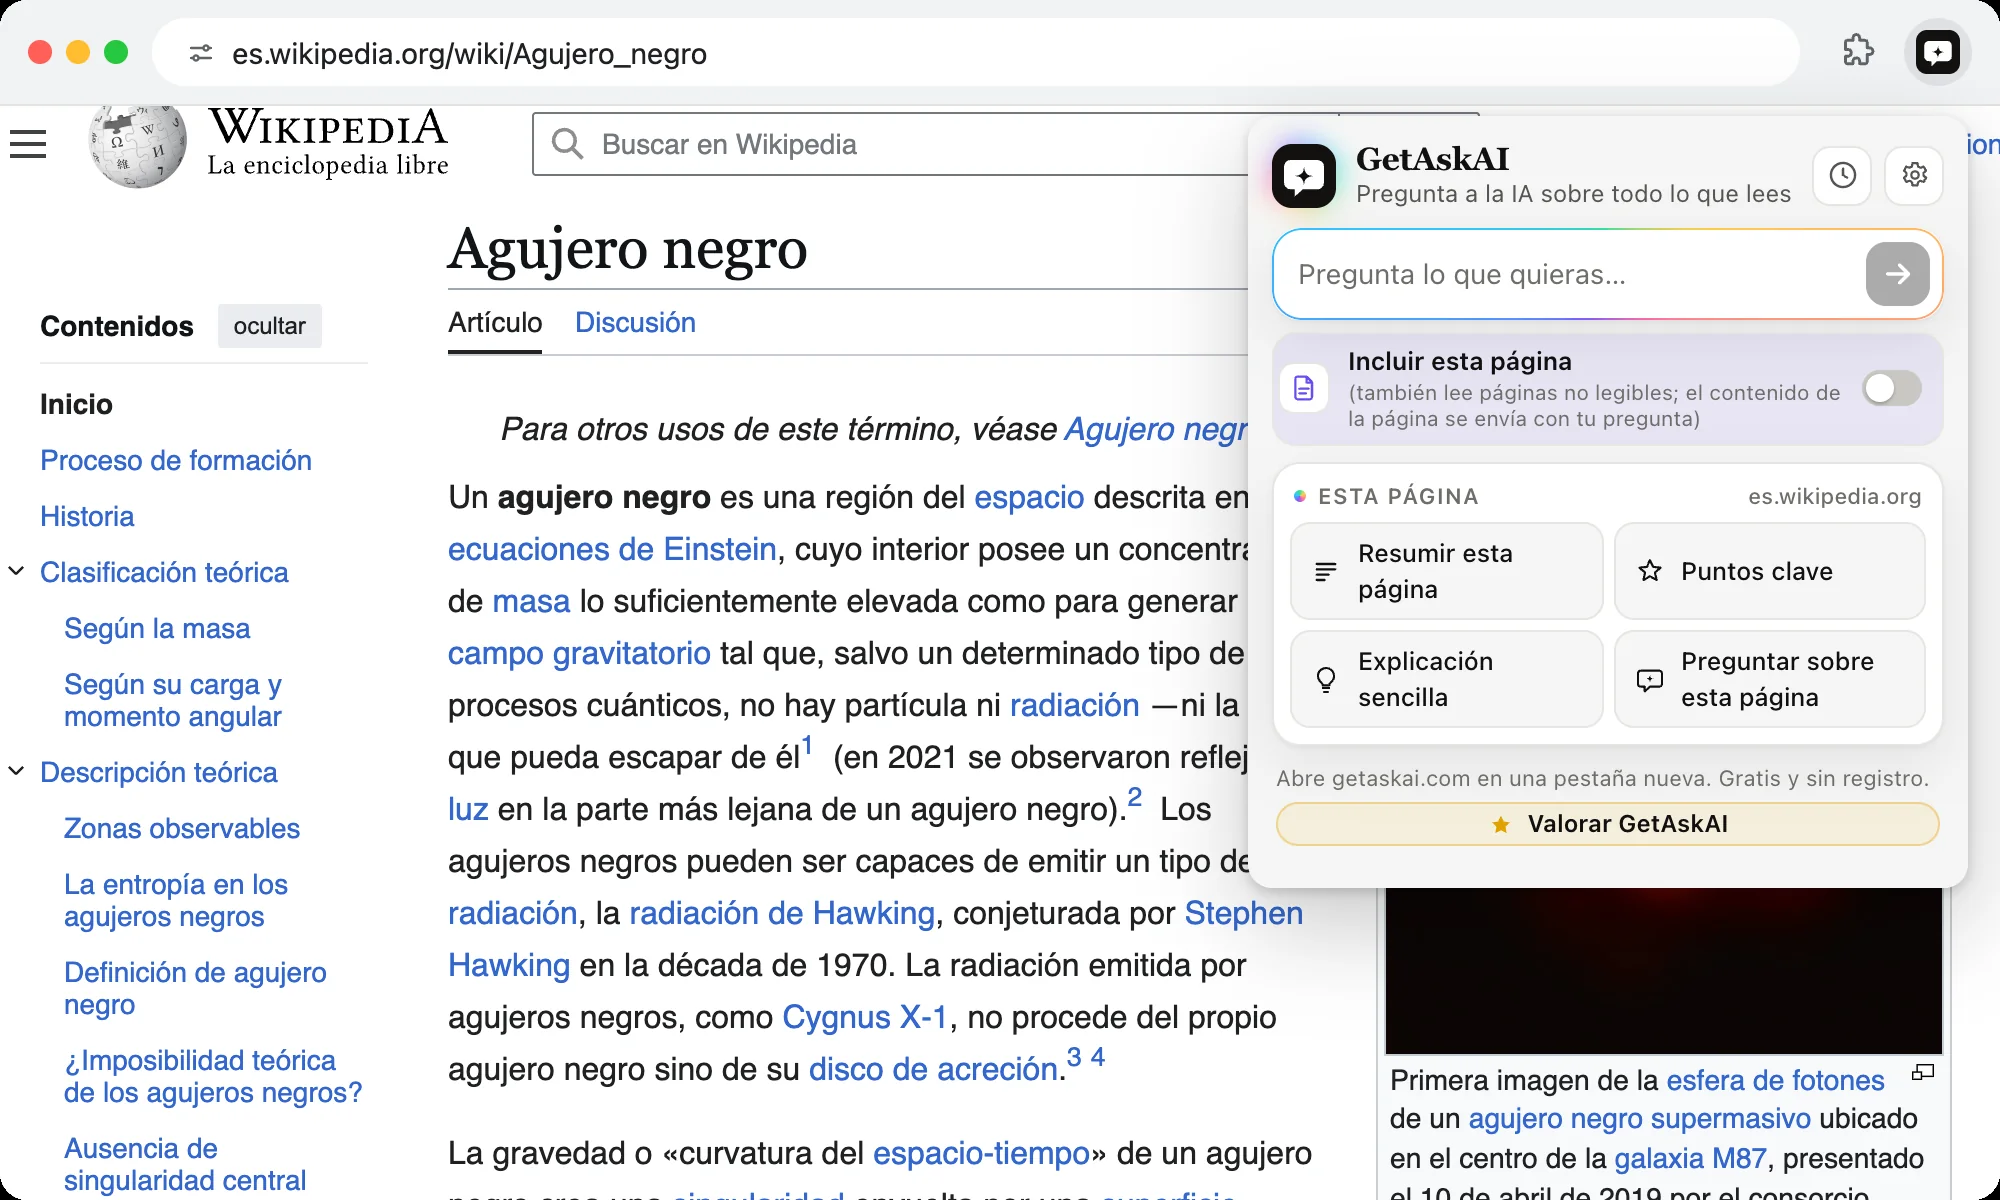Open the browser extensions puzzle icon
Screen dimensions: 2000x1200
pyautogui.click(x=1858, y=51)
